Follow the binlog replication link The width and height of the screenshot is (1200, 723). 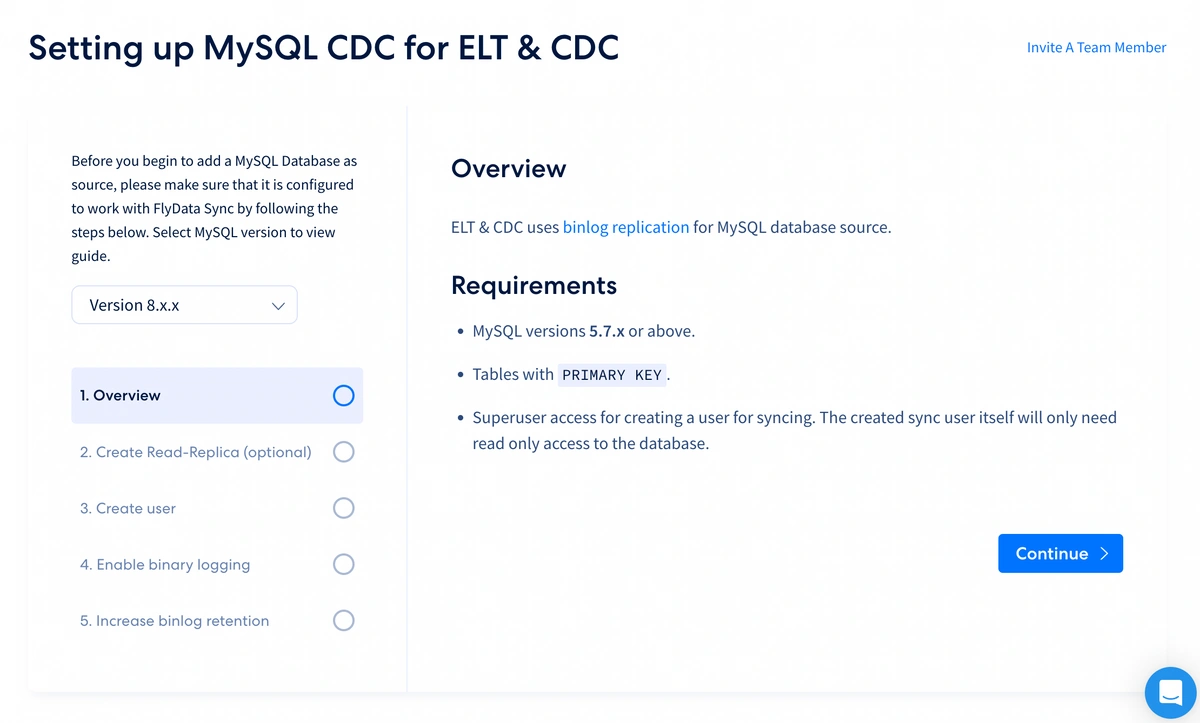pos(626,227)
